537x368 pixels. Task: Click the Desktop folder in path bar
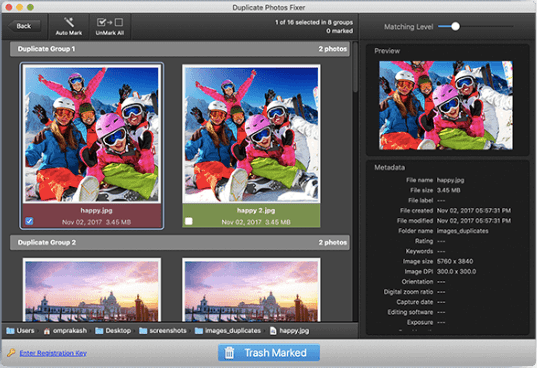113,331
